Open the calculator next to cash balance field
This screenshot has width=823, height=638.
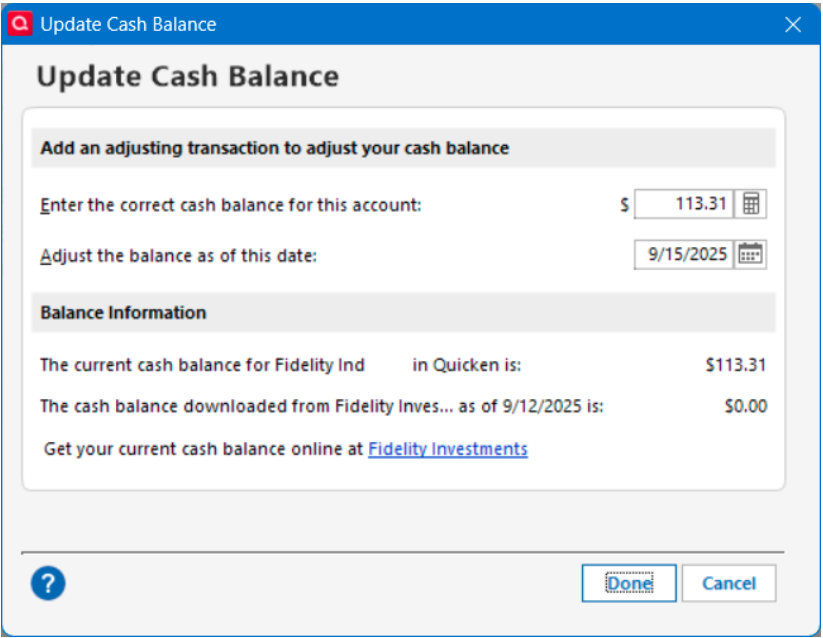coord(751,204)
